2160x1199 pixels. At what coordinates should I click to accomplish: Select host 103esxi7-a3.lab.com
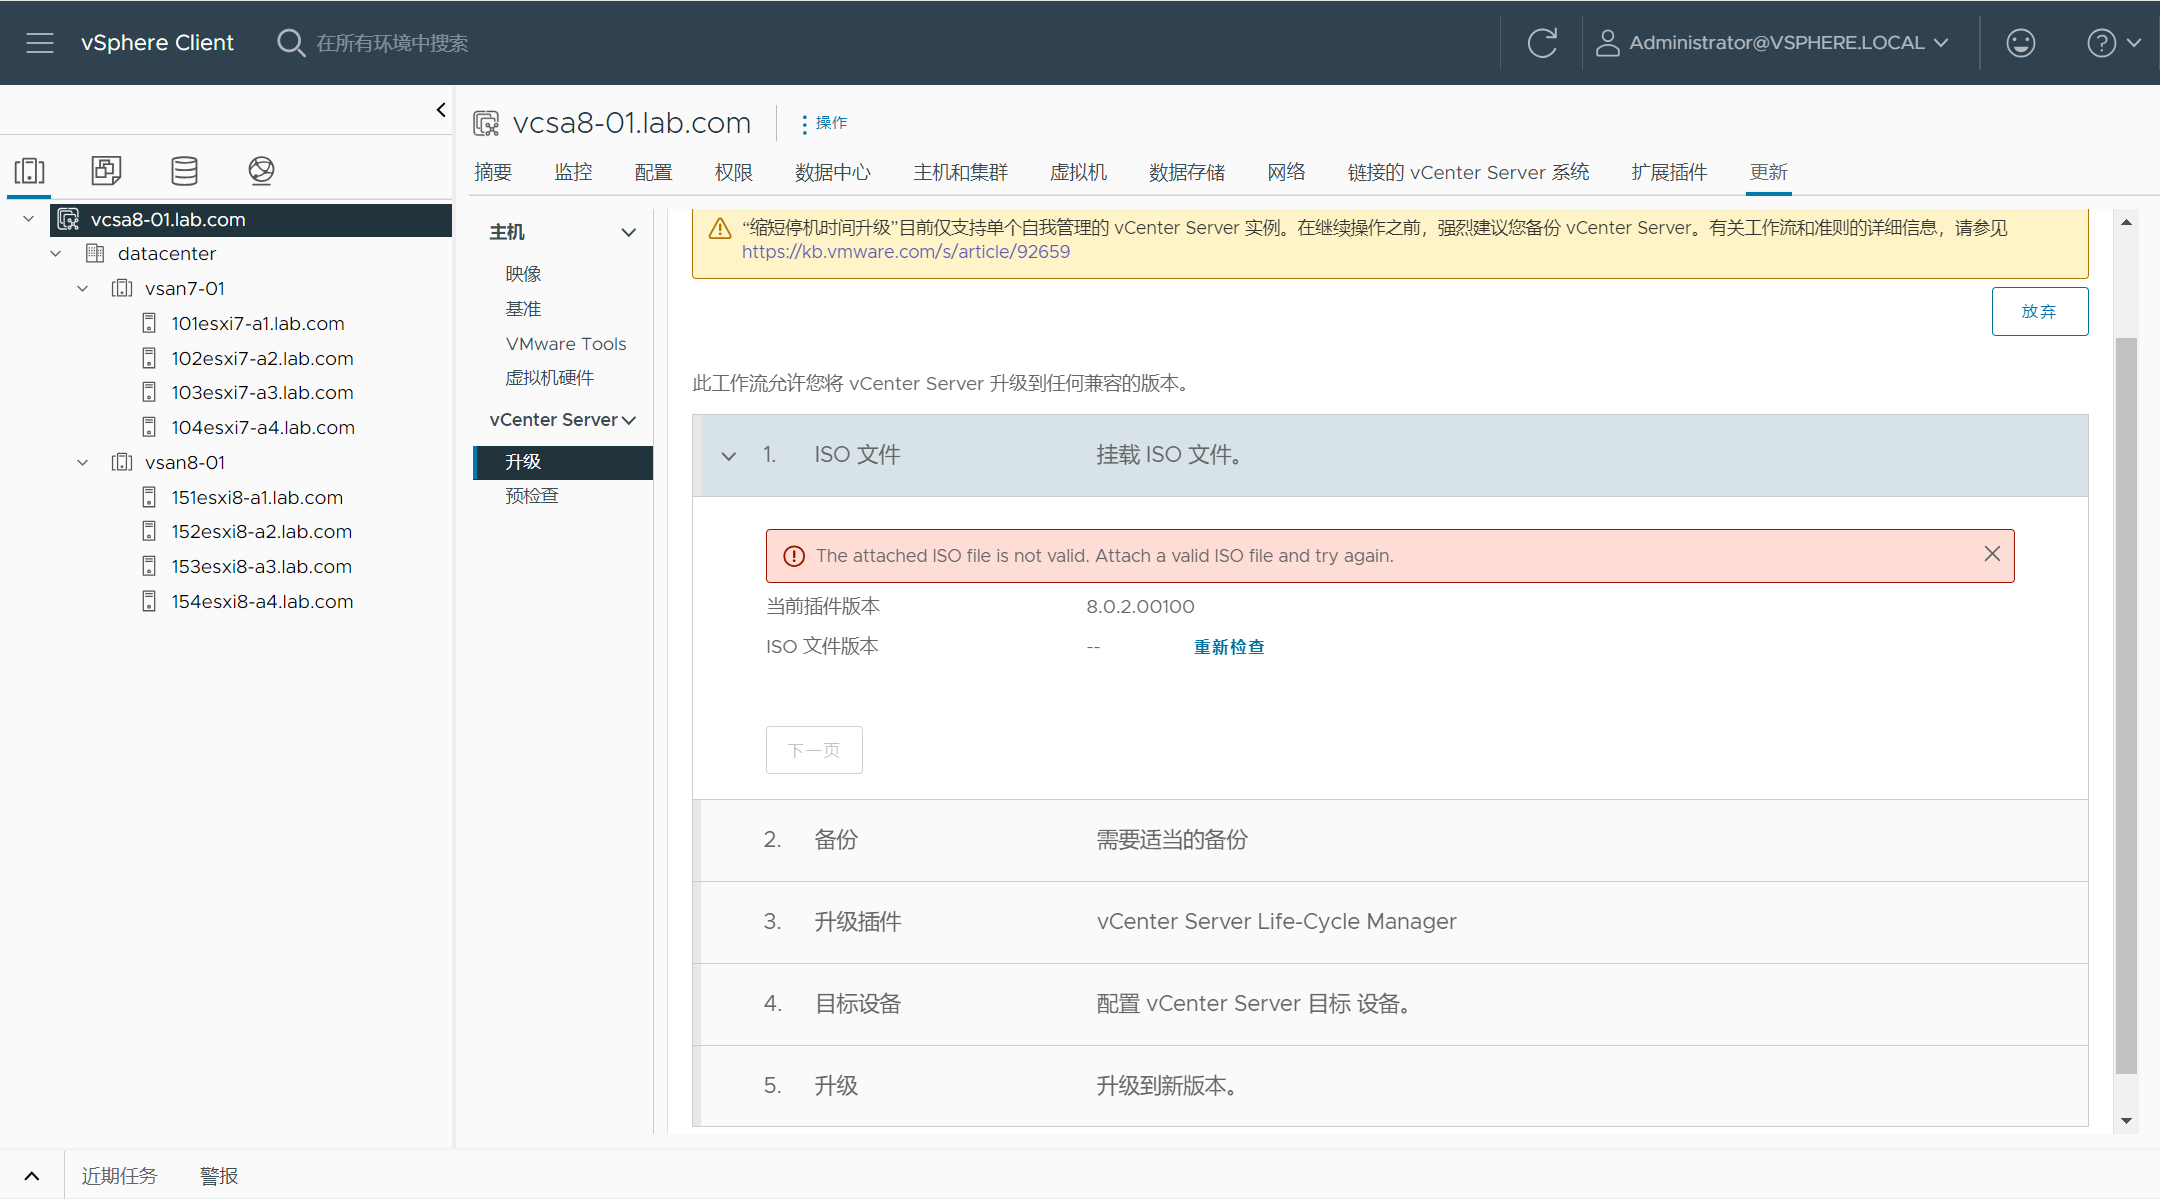(x=262, y=393)
